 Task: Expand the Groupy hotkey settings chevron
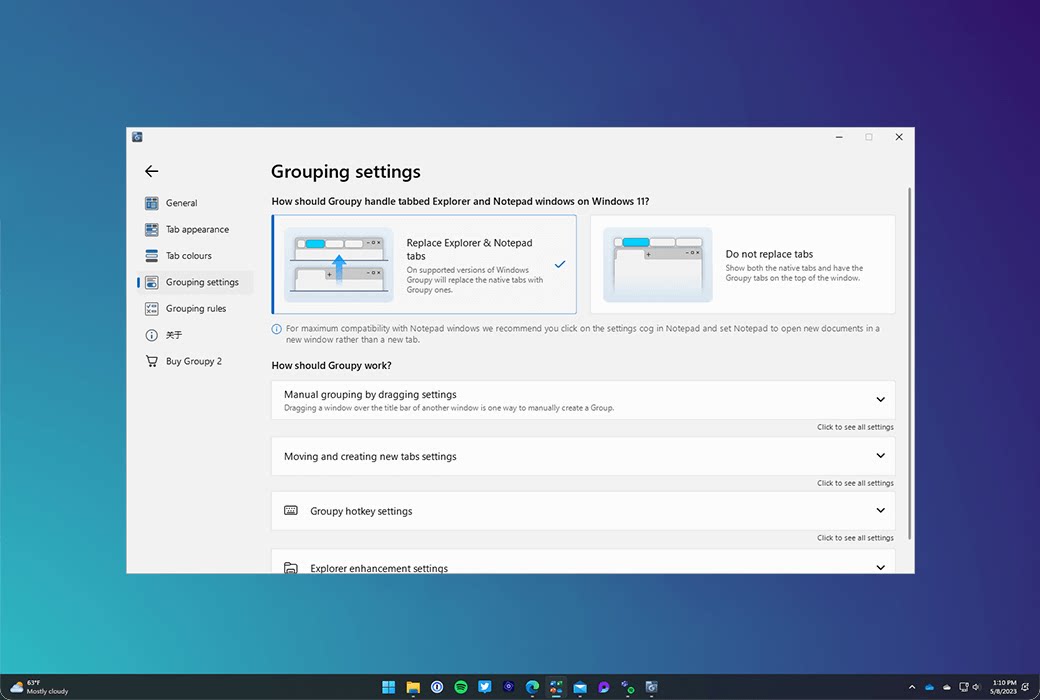(880, 511)
